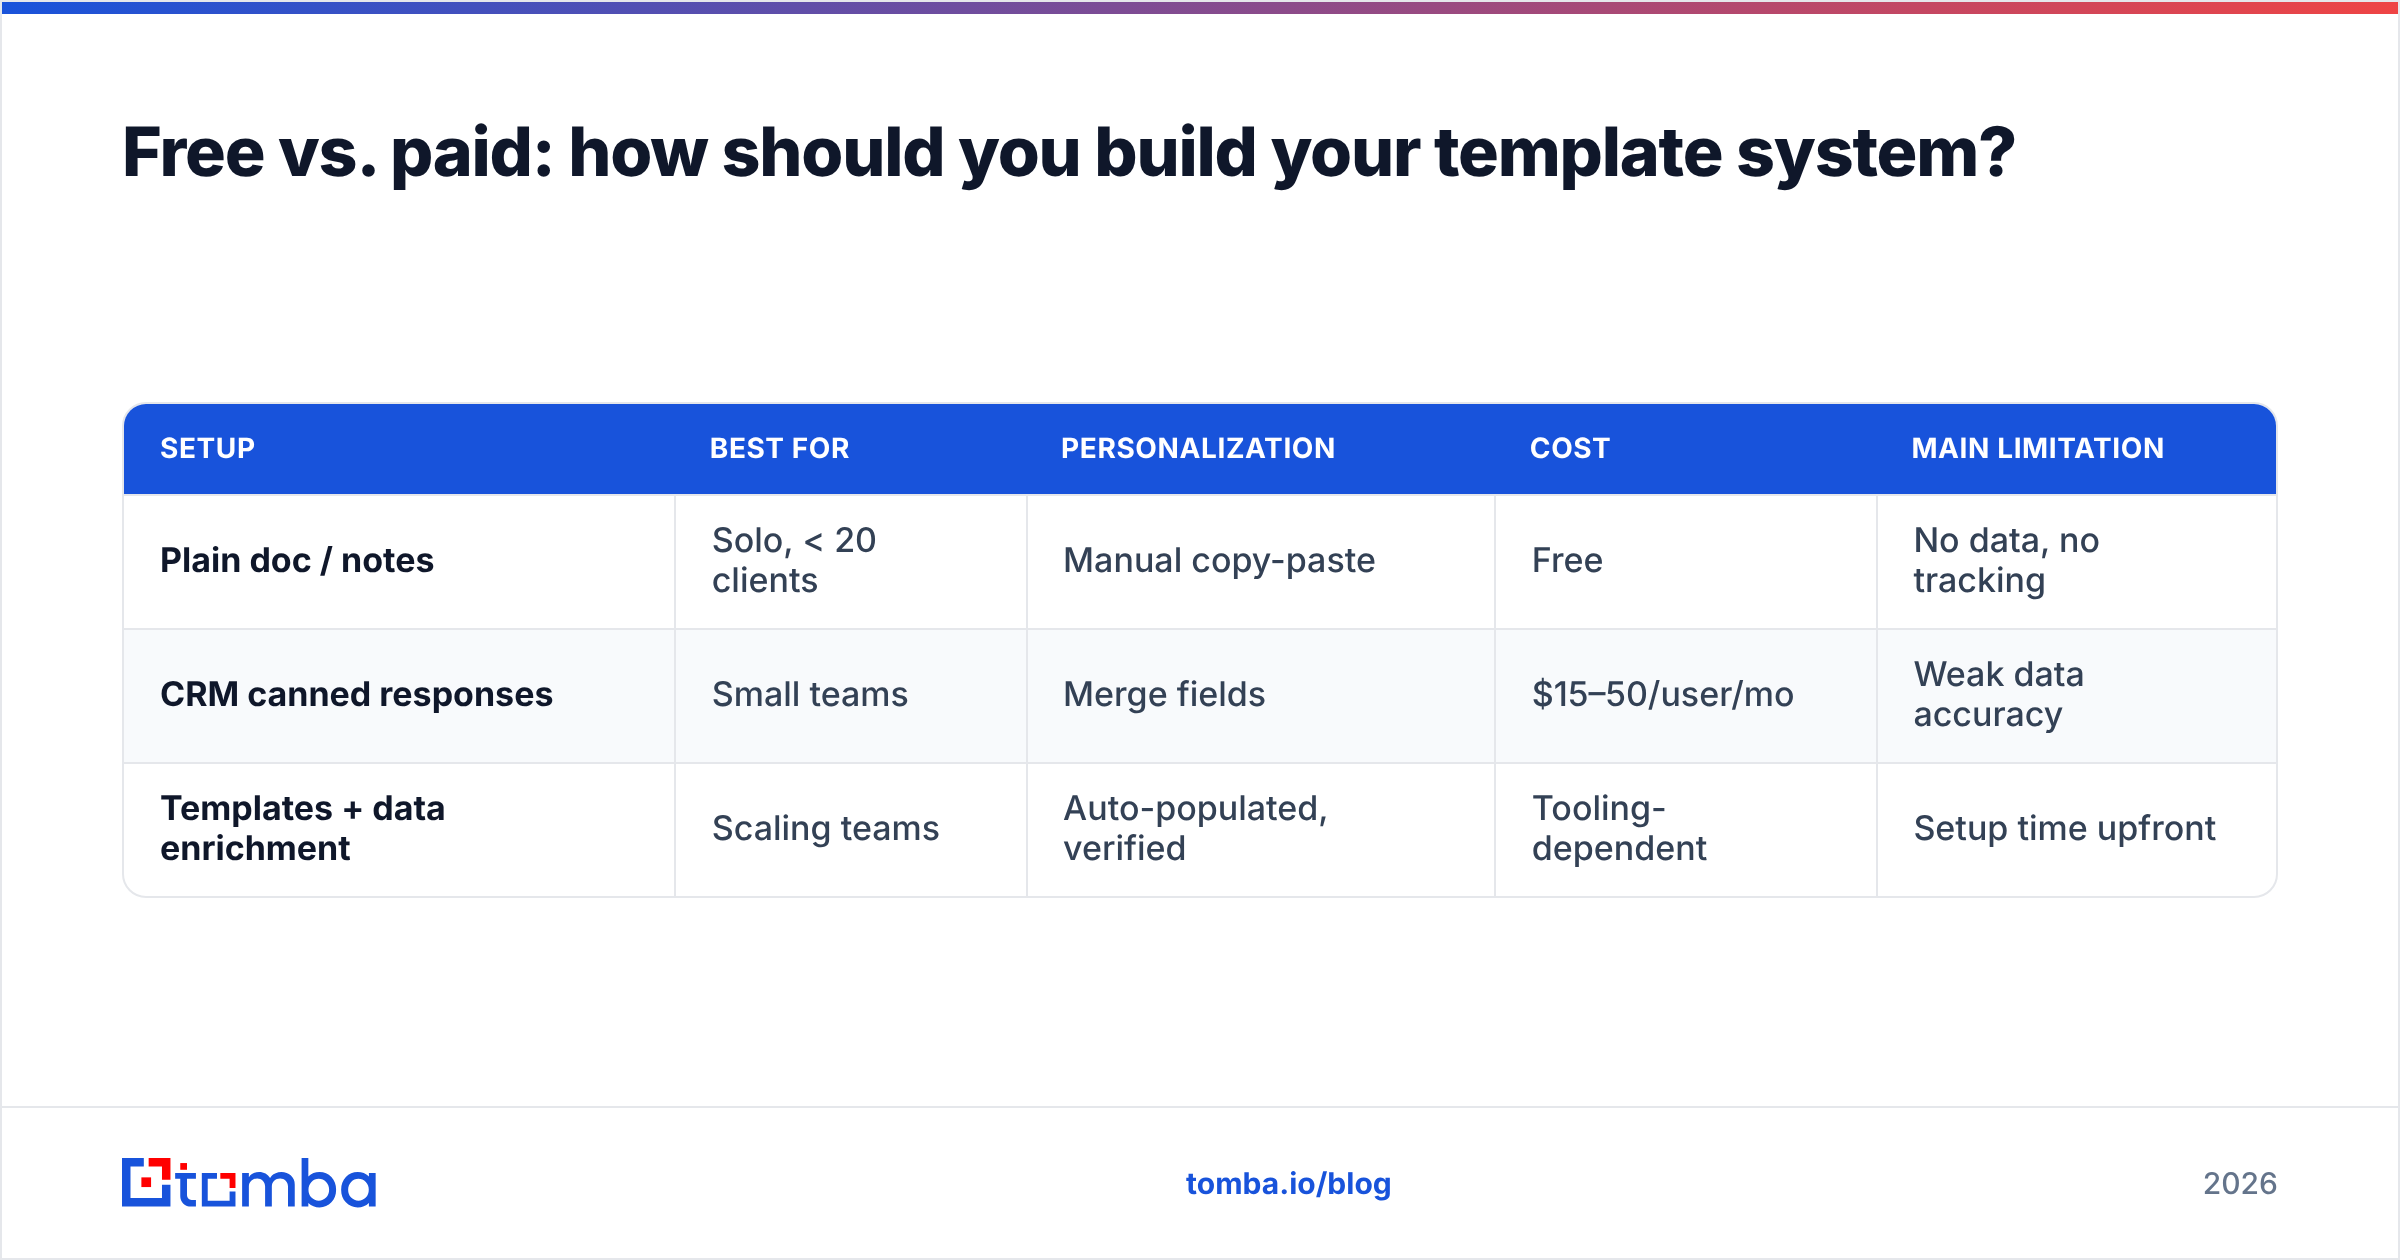Click the 'CRM canned responses' cell
Image resolution: width=2400 pixels, height=1260 pixels.
tap(399, 695)
